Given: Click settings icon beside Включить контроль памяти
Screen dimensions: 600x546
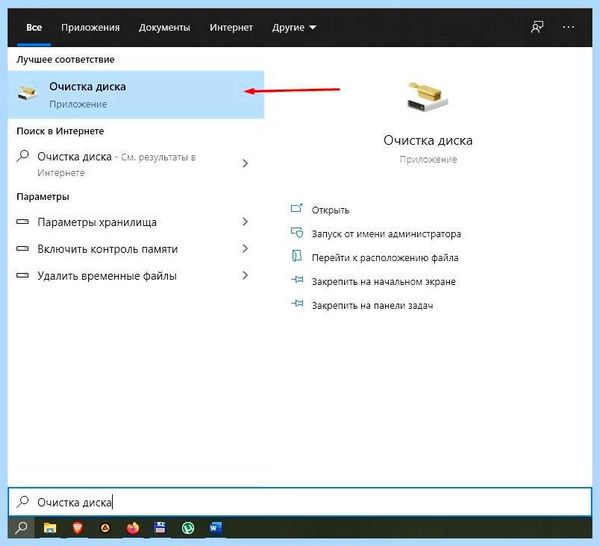Looking at the screenshot, I should tap(23, 249).
